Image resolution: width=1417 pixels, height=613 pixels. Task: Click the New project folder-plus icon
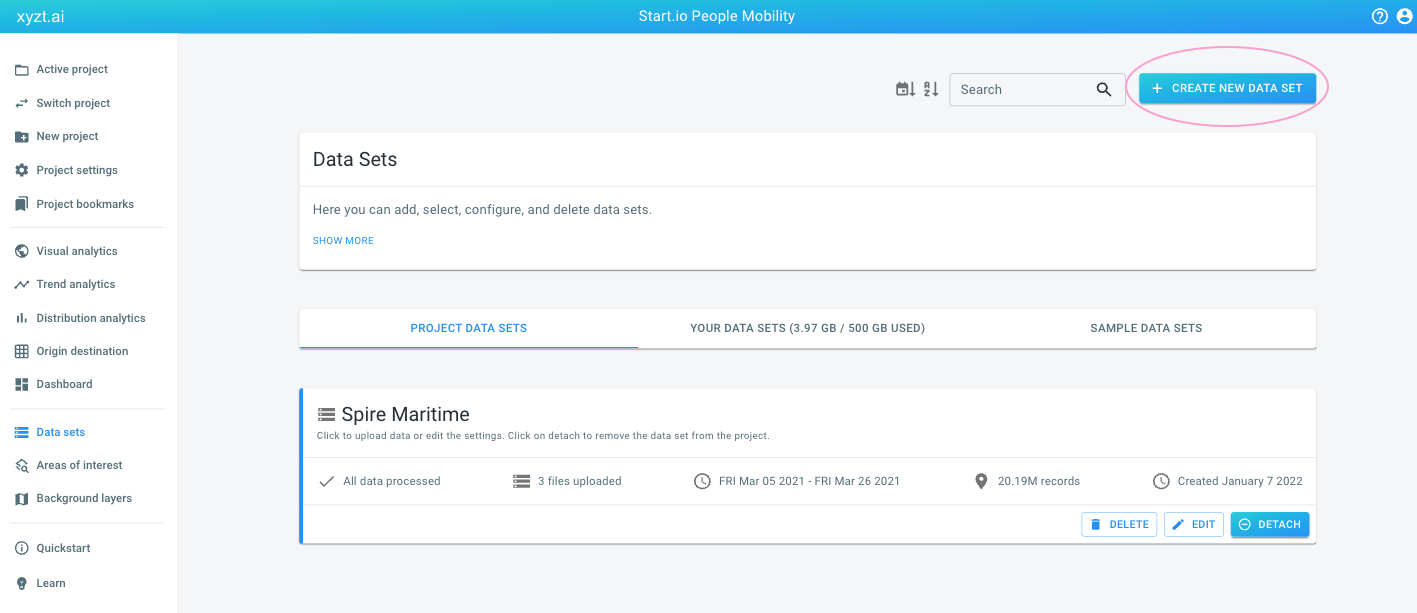(x=21, y=136)
